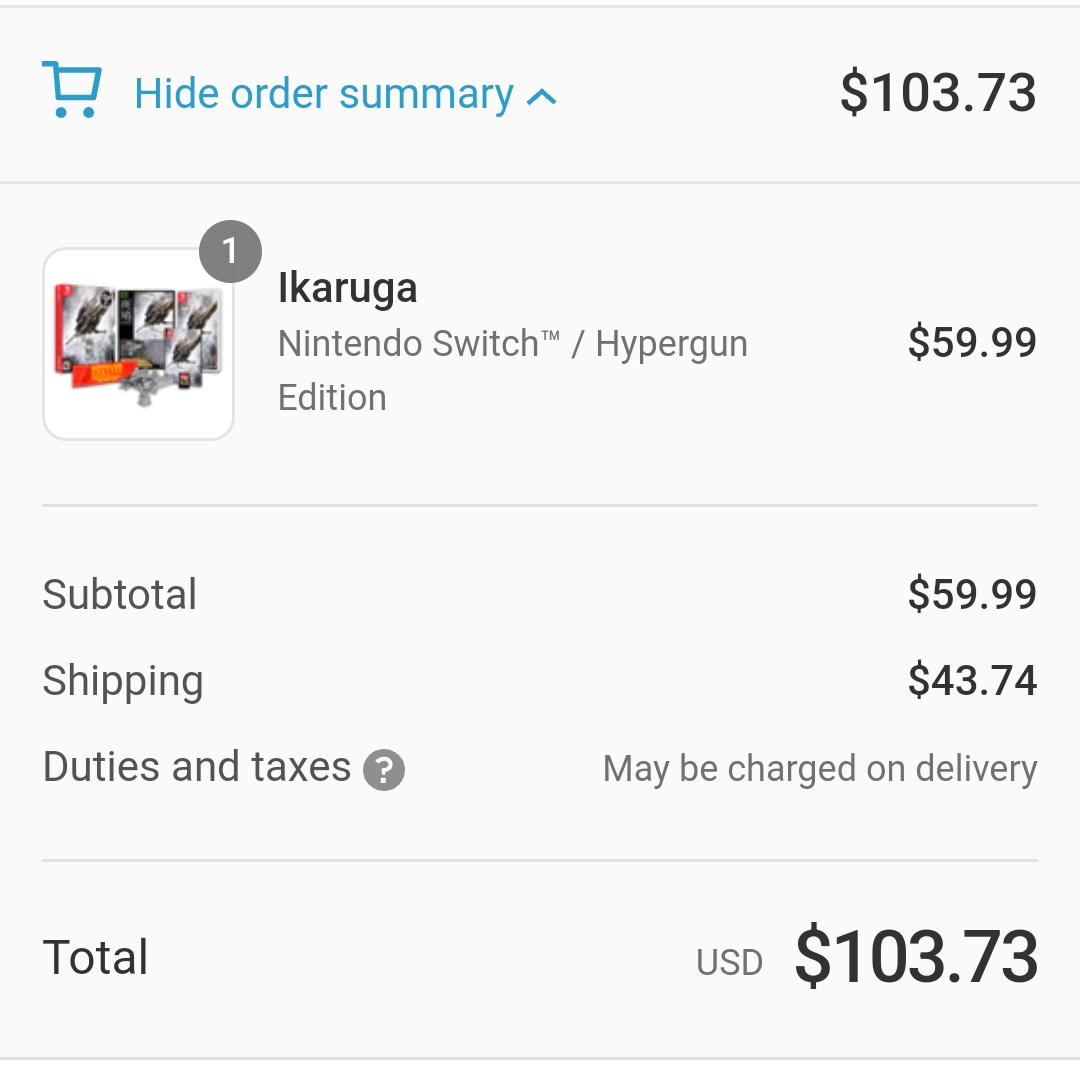Open the duties and taxes help icon

tap(384, 770)
